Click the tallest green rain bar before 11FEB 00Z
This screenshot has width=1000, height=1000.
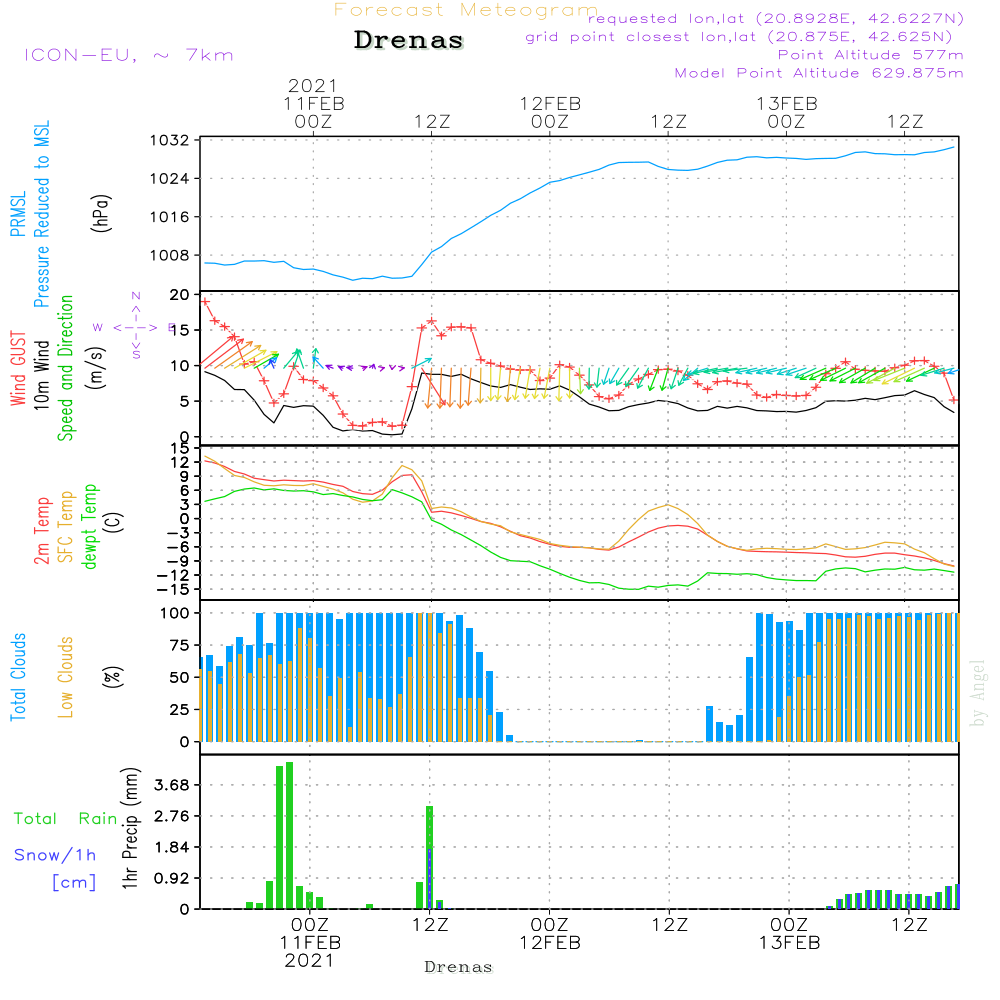(x=290, y=835)
